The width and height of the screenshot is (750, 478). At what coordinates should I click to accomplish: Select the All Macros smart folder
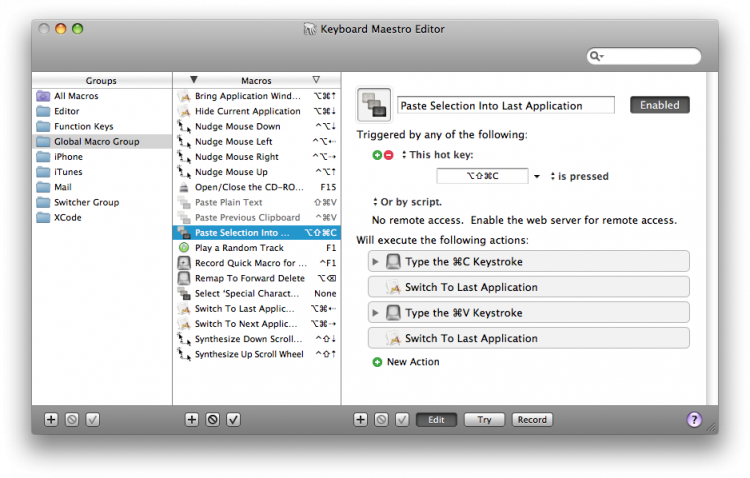(102, 96)
